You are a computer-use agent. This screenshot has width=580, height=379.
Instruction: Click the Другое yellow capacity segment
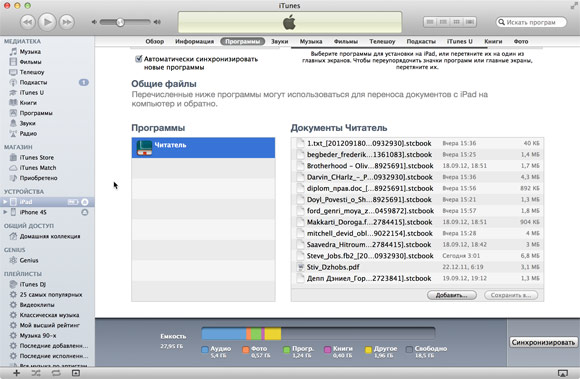(273, 334)
